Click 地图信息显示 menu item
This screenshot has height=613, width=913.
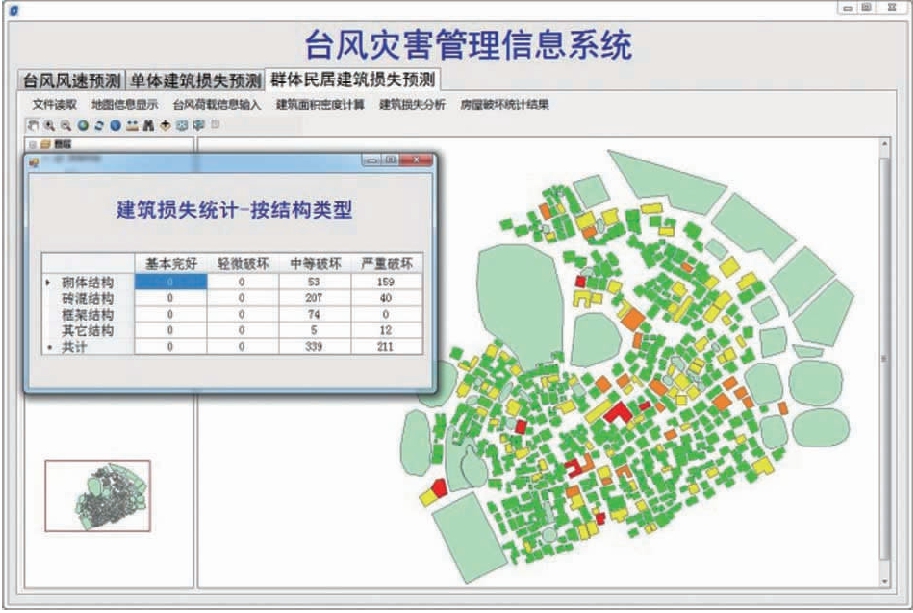pos(124,104)
